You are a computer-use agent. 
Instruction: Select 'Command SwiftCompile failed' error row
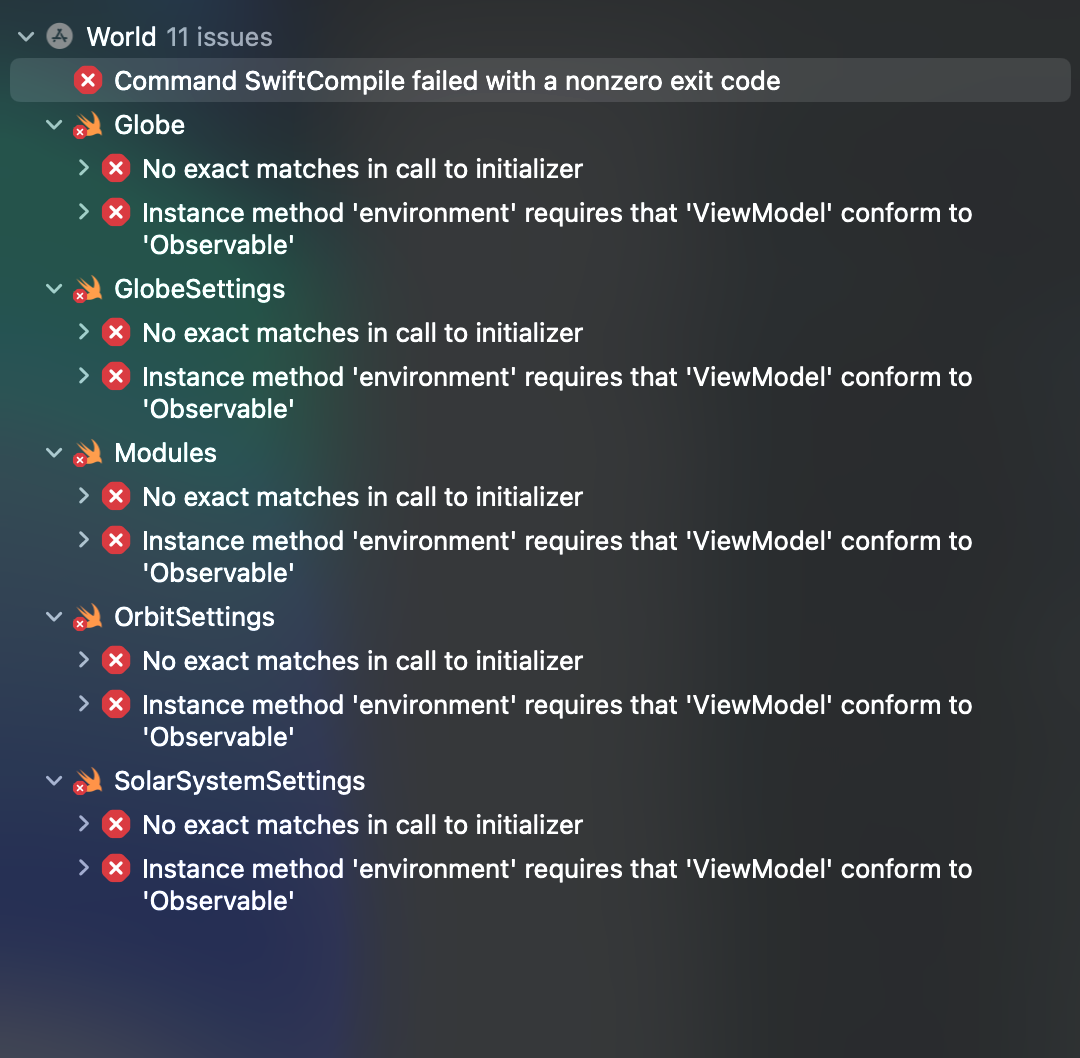(x=540, y=81)
